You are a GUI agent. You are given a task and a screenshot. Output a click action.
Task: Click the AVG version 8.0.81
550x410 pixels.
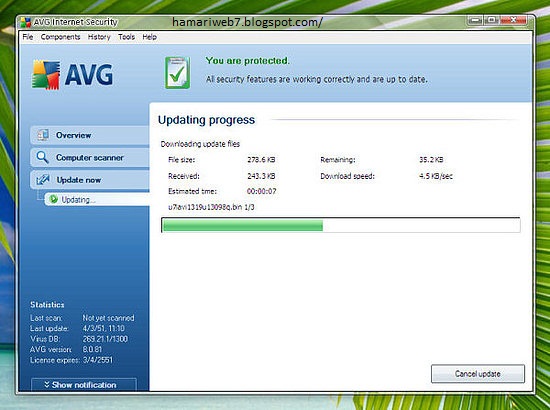(92, 349)
